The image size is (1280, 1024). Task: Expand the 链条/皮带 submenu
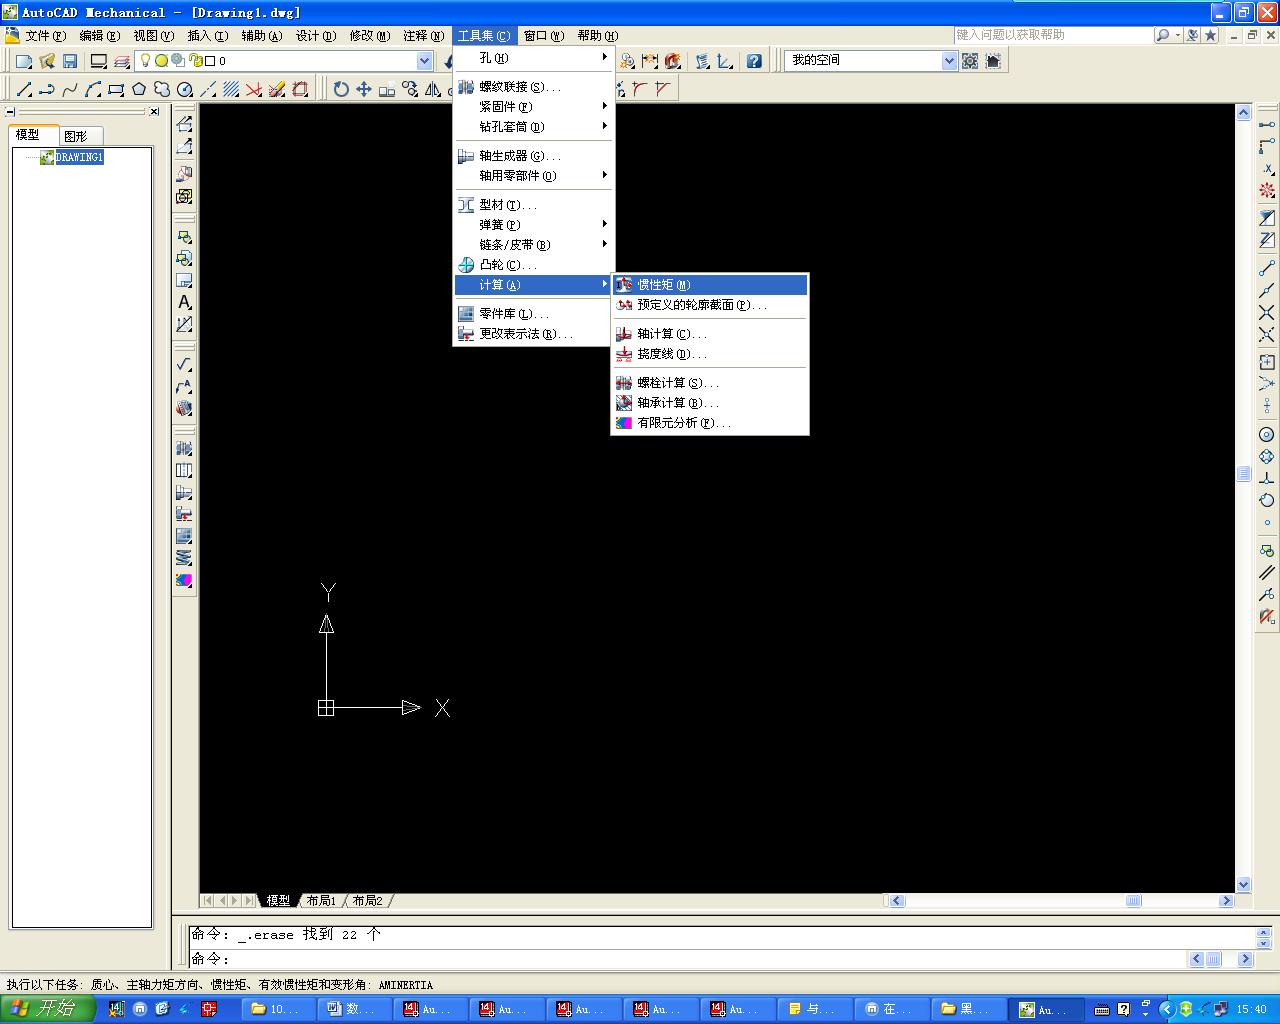click(534, 245)
